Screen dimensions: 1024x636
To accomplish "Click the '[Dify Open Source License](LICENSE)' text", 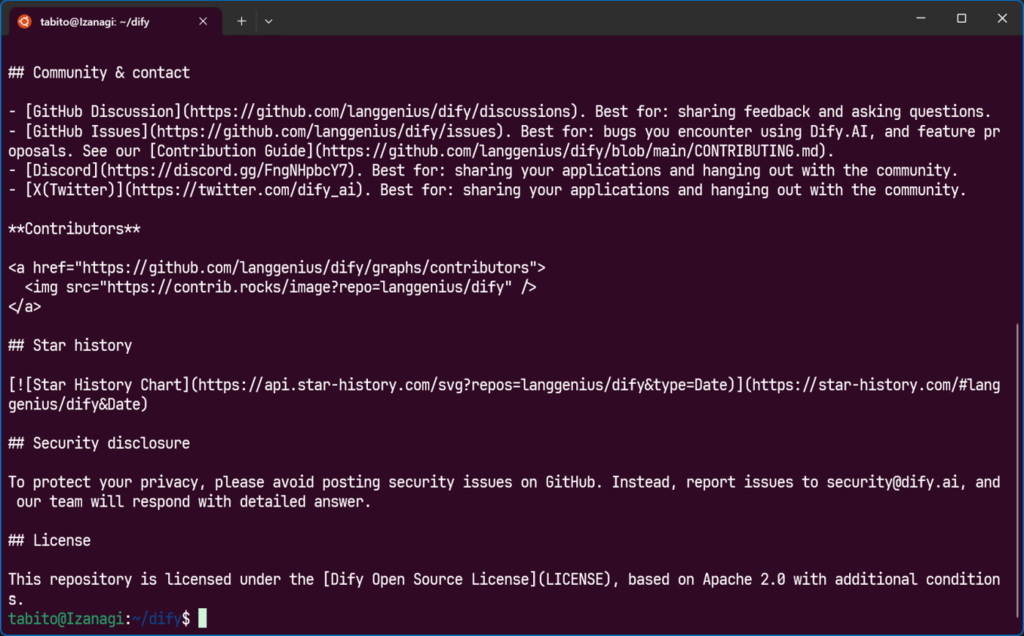I will [x=467, y=580].
